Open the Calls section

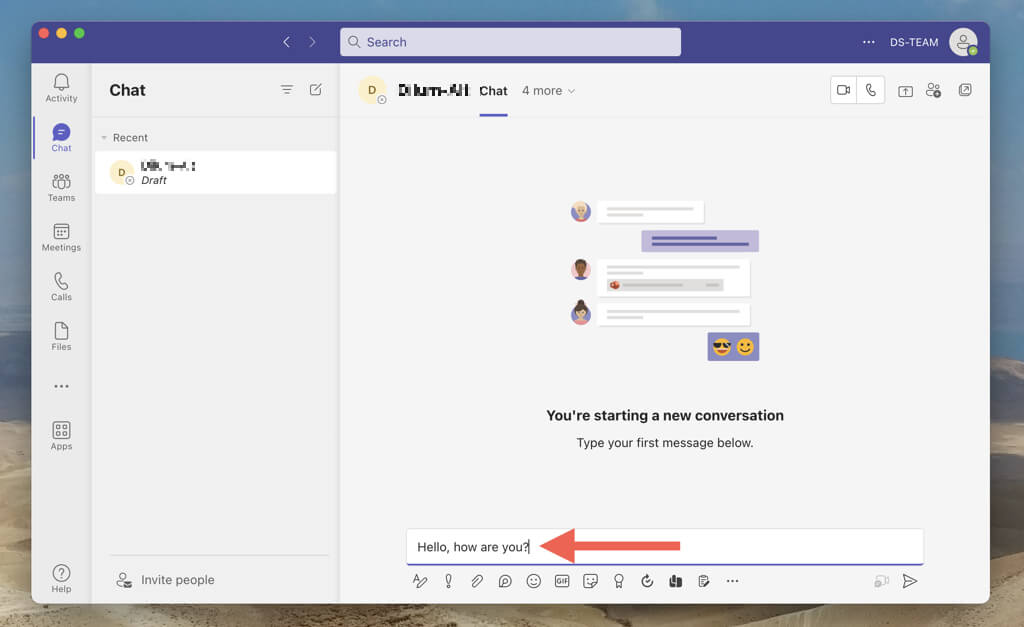[61, 286]
